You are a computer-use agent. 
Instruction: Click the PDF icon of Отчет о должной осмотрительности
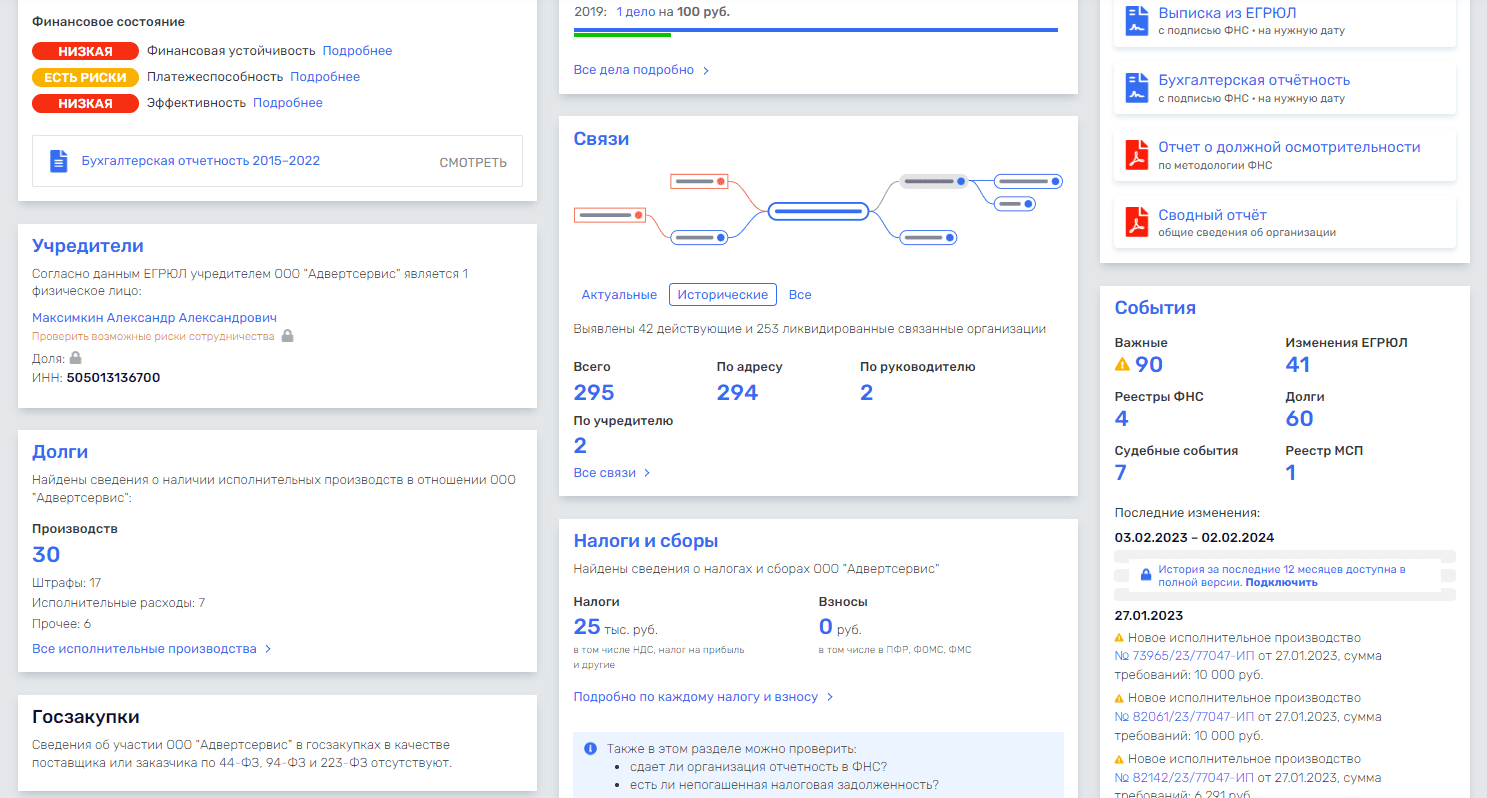(1137, 155)
